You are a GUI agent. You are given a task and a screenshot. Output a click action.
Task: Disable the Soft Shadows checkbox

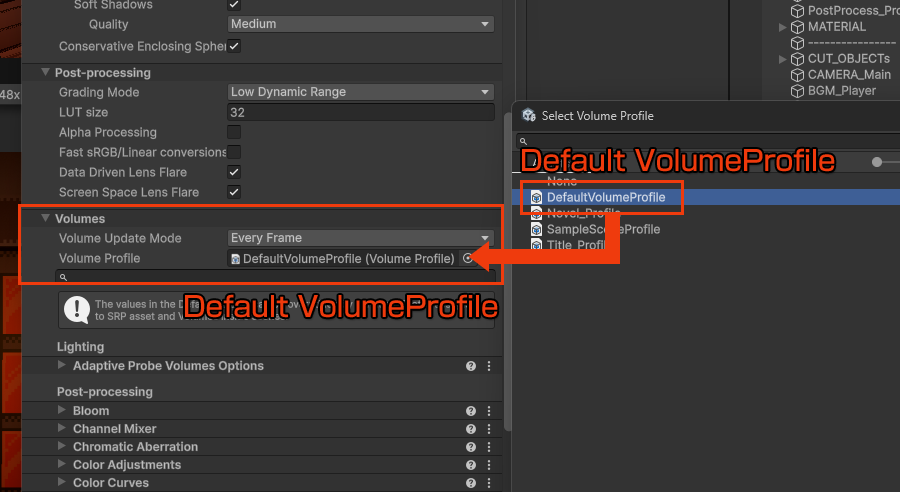point(234,5)
